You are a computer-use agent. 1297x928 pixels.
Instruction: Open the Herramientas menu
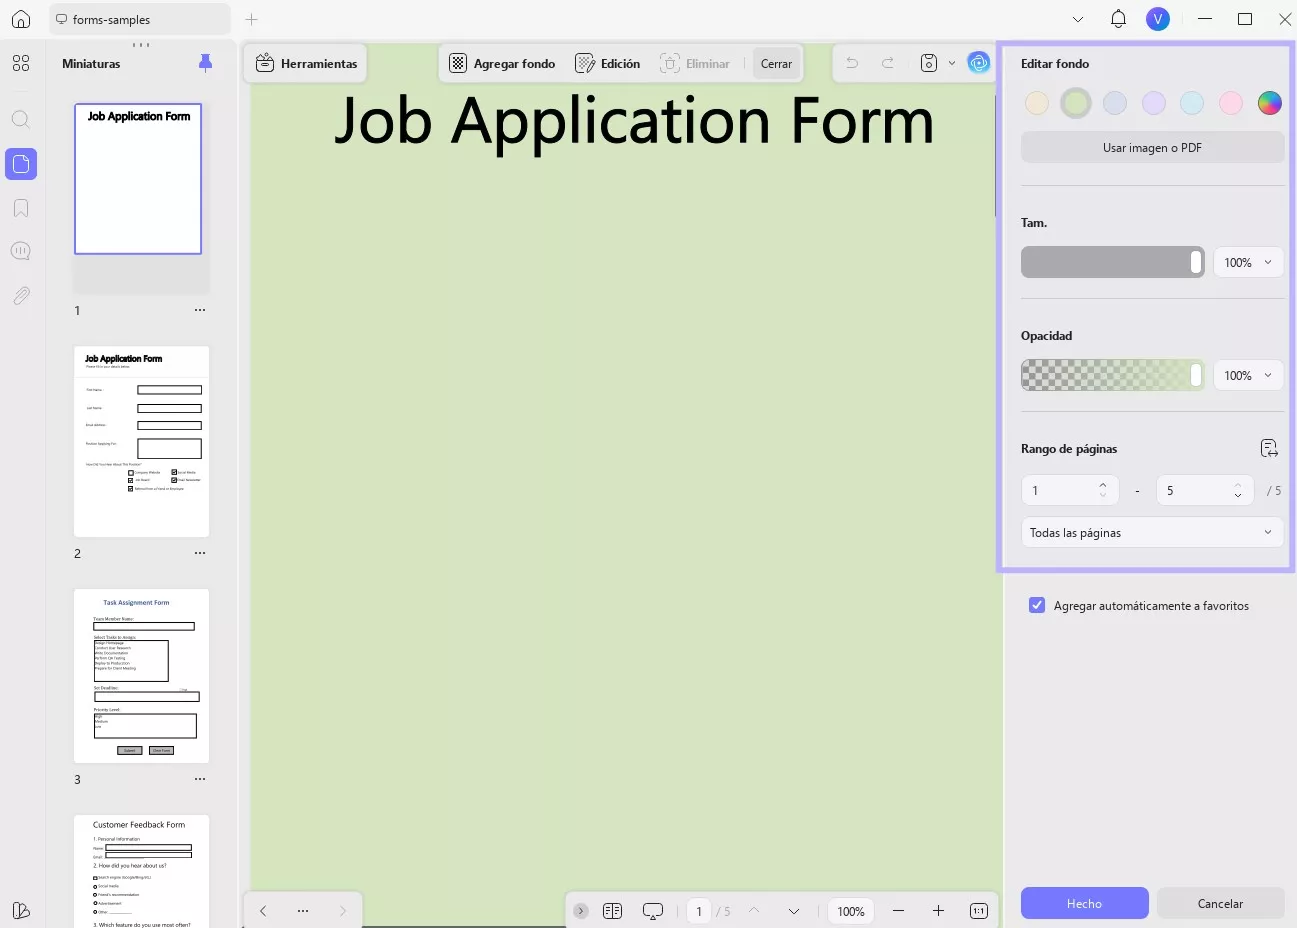pyautogui.click(x=306, y=63)
